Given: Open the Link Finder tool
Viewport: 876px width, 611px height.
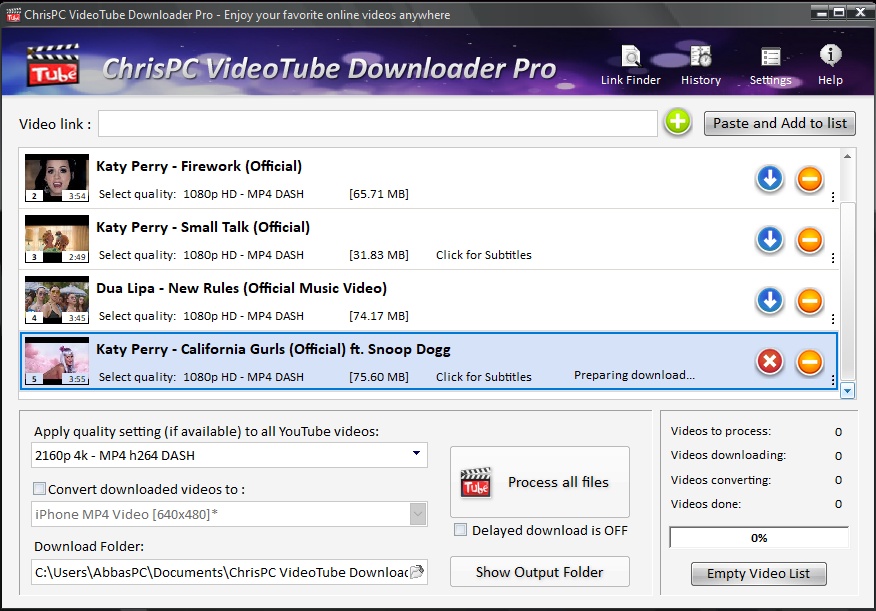Looking at the screenshot, I should (630, 66).
